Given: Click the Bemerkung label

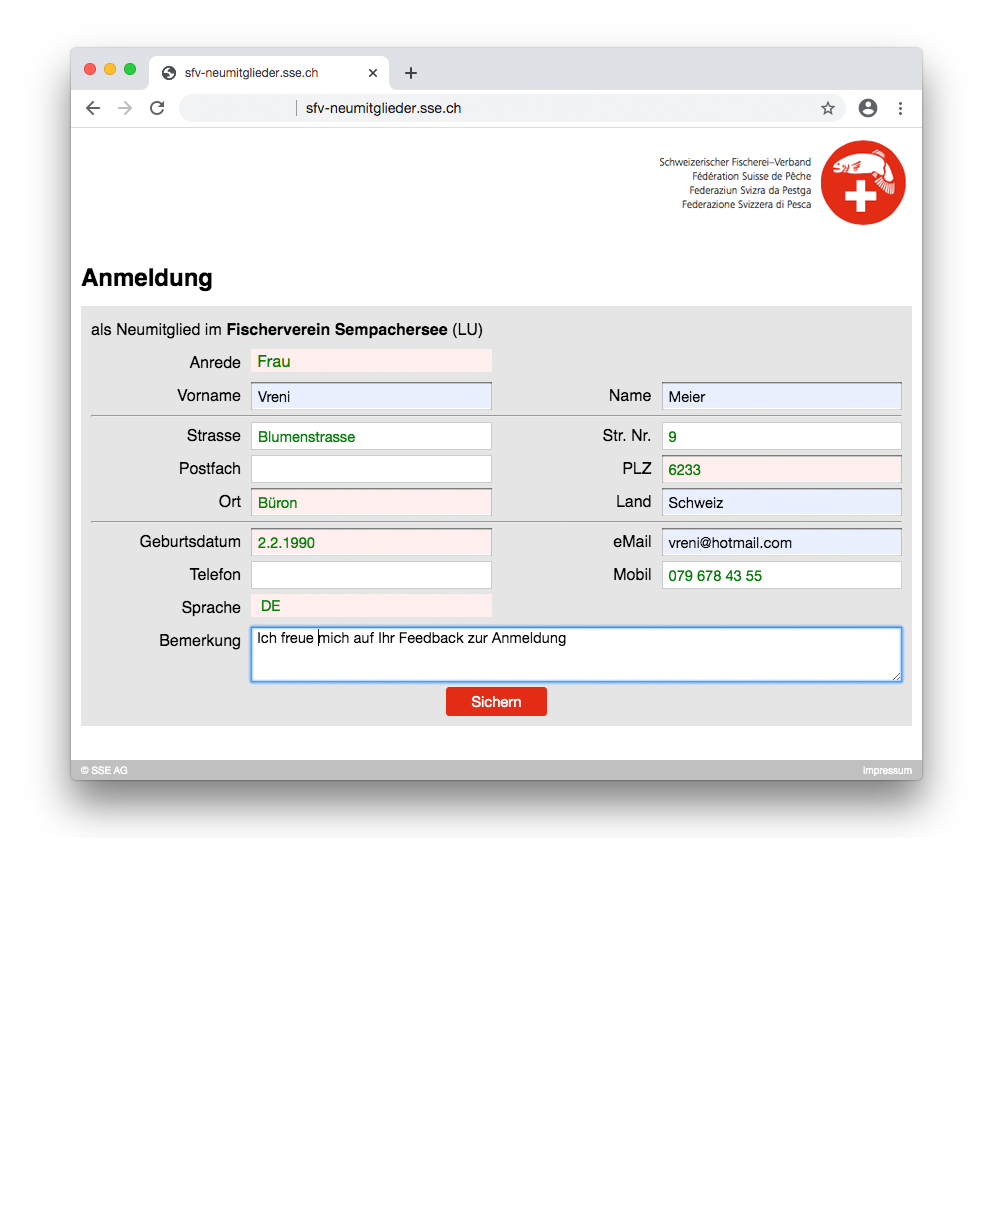Looking at the screenshot, I should click(200, 640).
